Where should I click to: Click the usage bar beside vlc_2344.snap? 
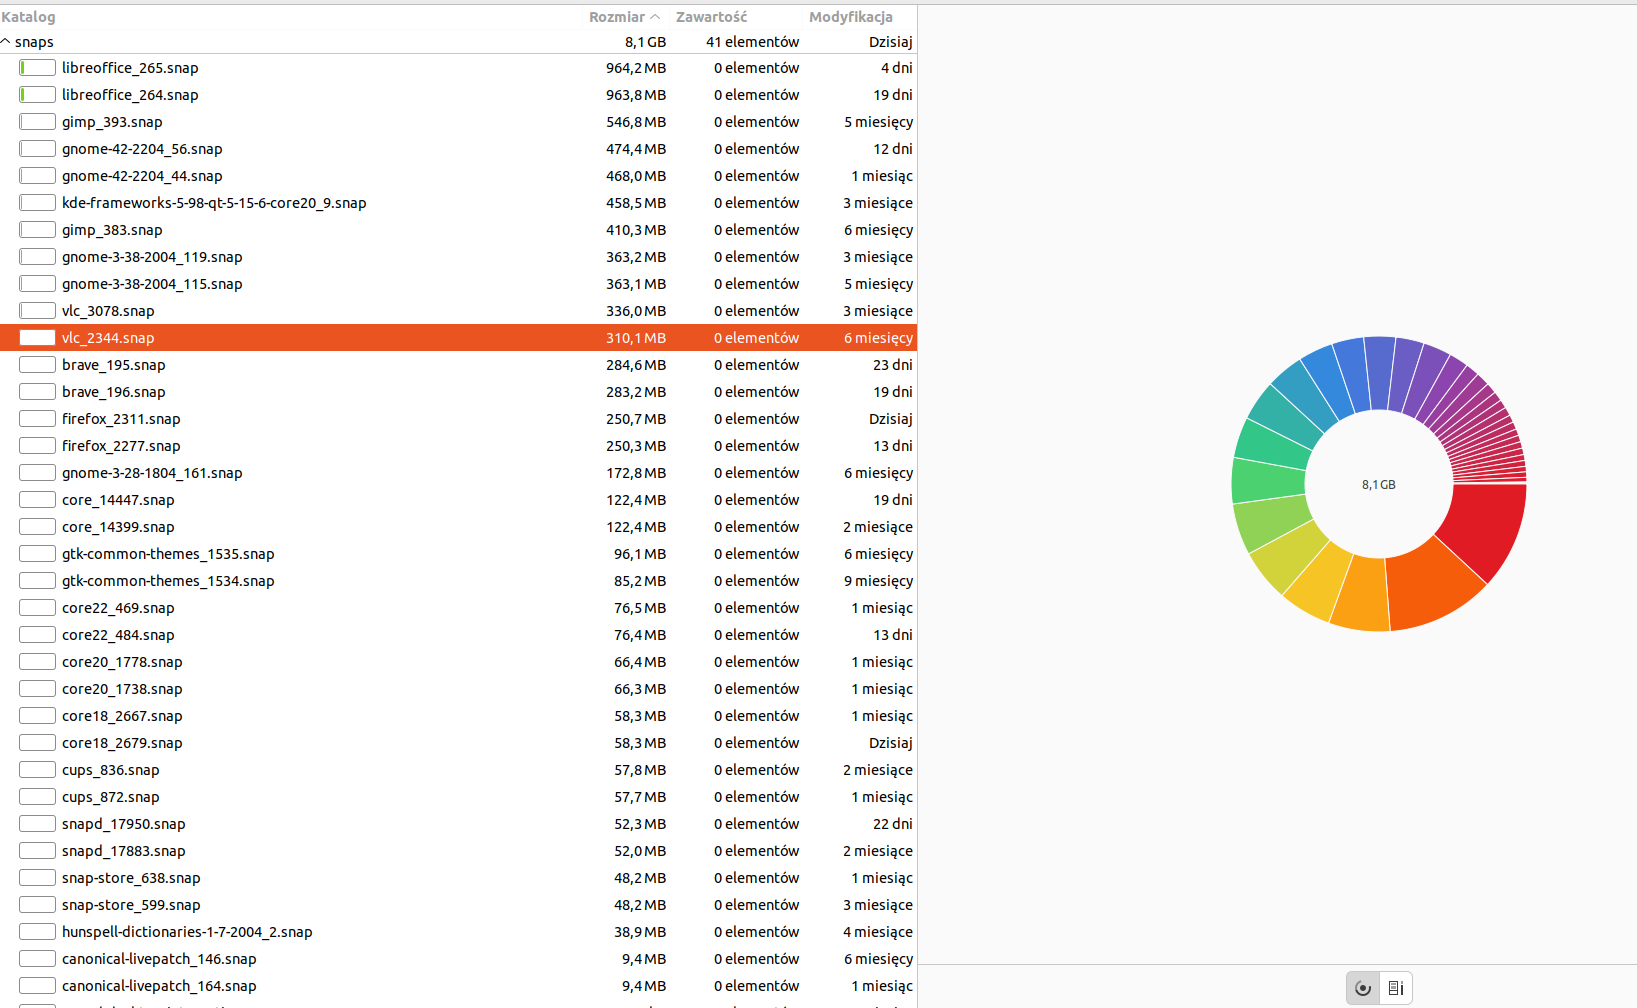coord(37,338)
